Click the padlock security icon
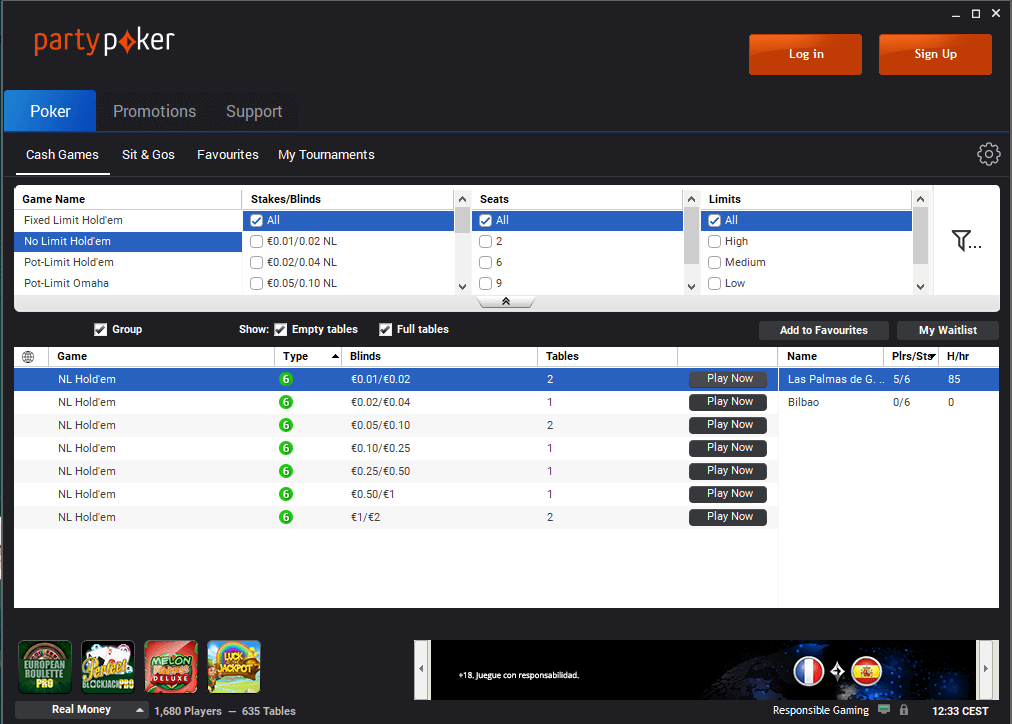The height and width of the screenshot is (724, 1012). pos(904,710)
